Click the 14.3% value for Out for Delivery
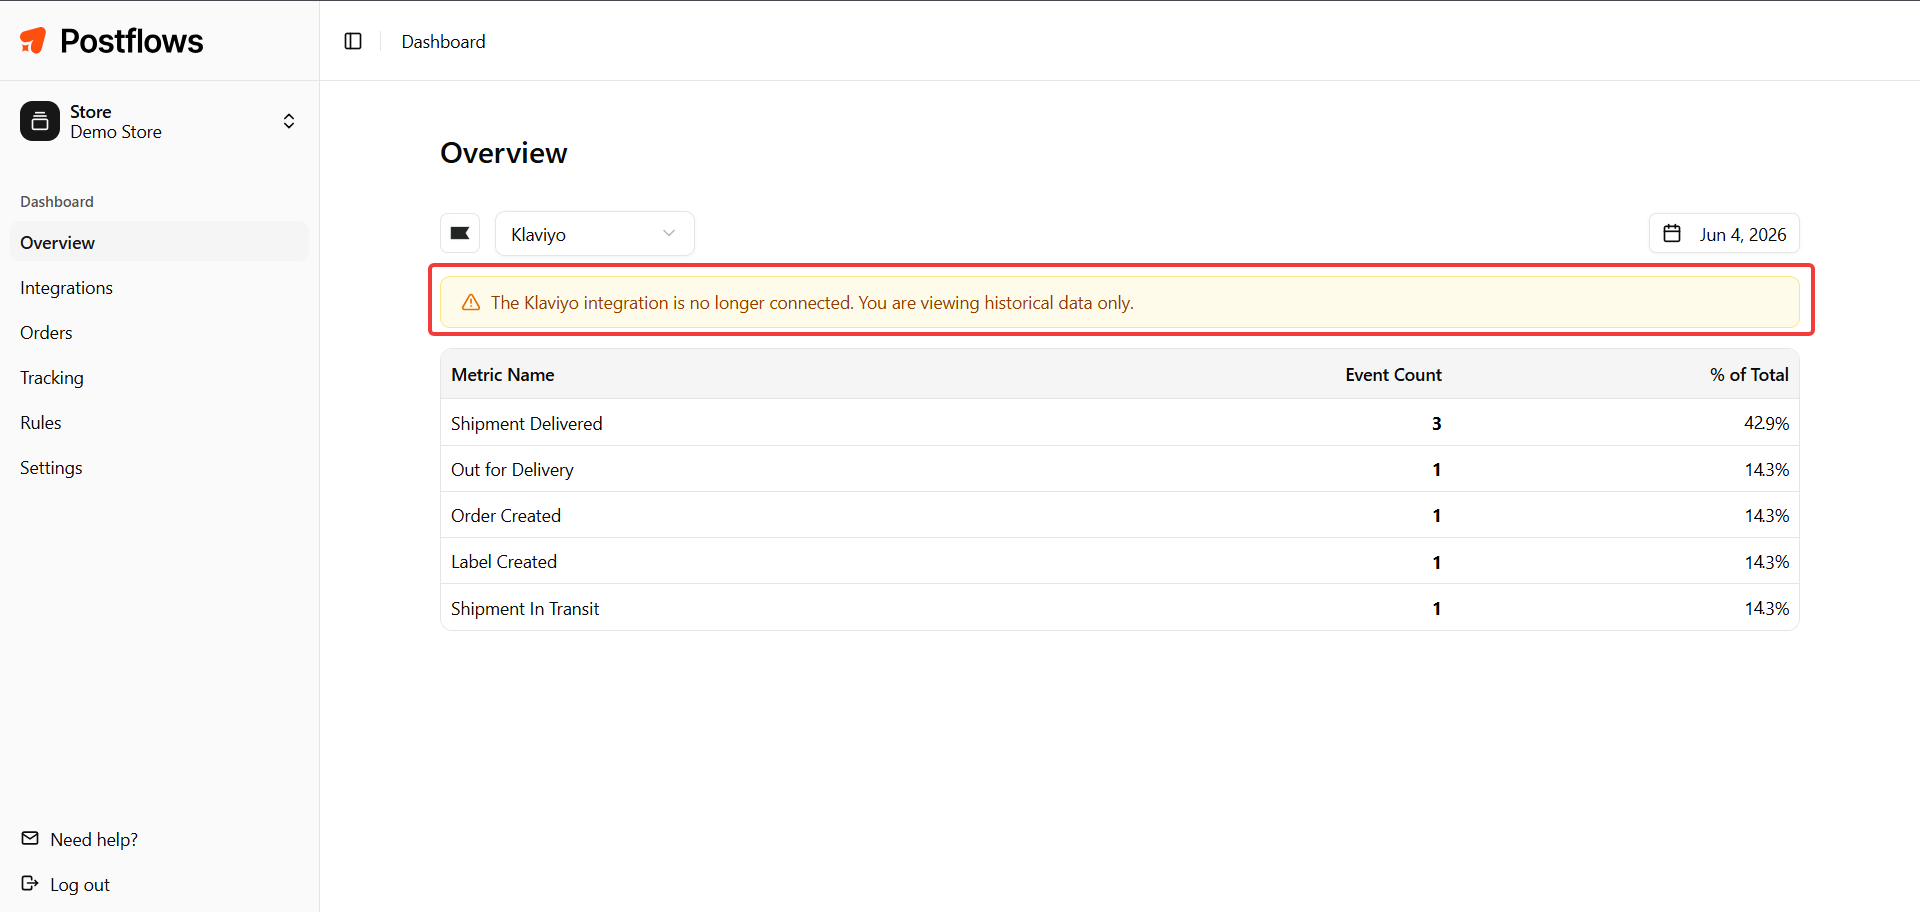The height and width of the screenshot is (912, 1920). 1766,470
